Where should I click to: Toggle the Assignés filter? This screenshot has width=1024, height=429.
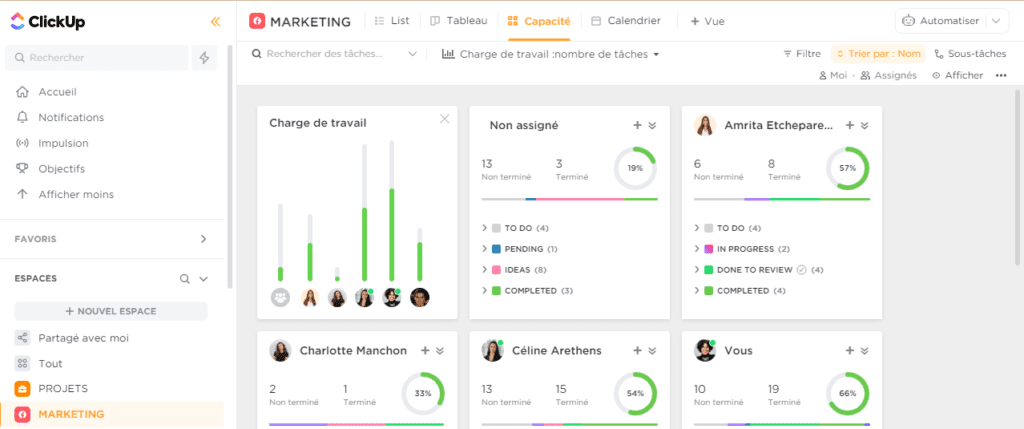[x=888, y=75]
